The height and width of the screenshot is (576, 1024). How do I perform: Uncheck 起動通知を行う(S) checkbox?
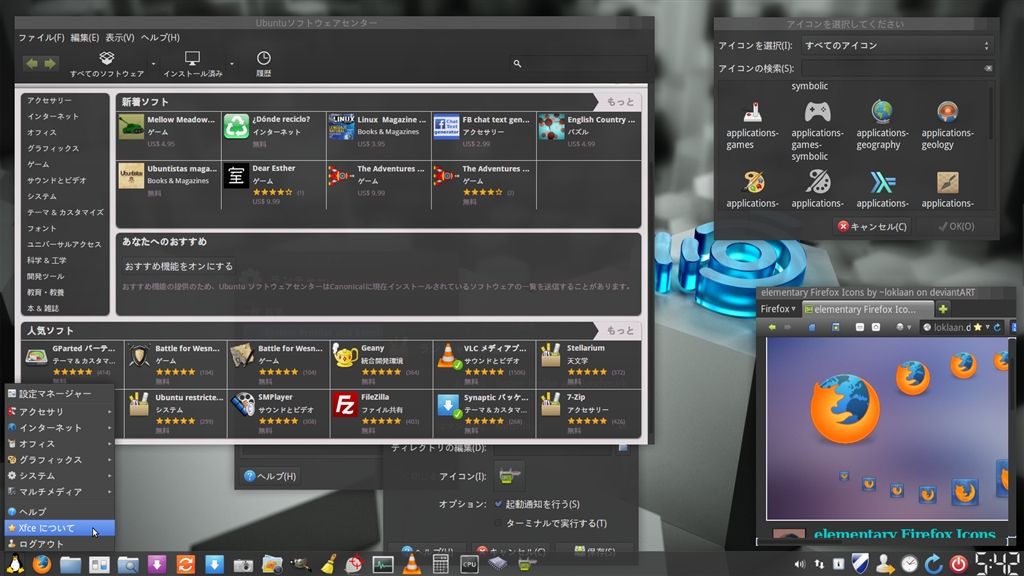(x=499, y=504)
